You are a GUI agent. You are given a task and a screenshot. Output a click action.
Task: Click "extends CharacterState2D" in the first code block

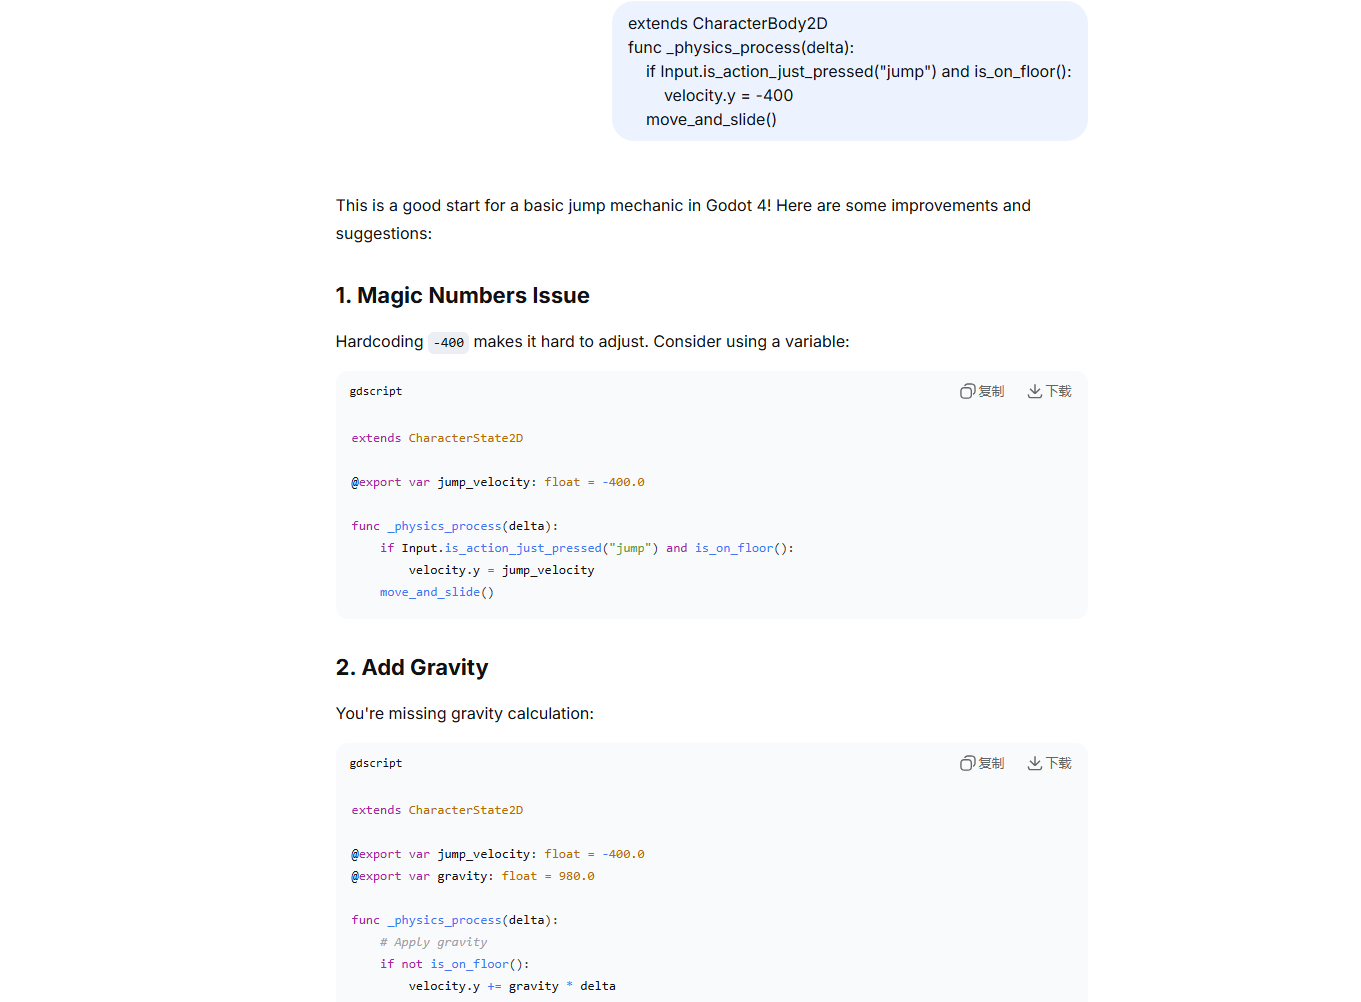[x=437, y=438]
